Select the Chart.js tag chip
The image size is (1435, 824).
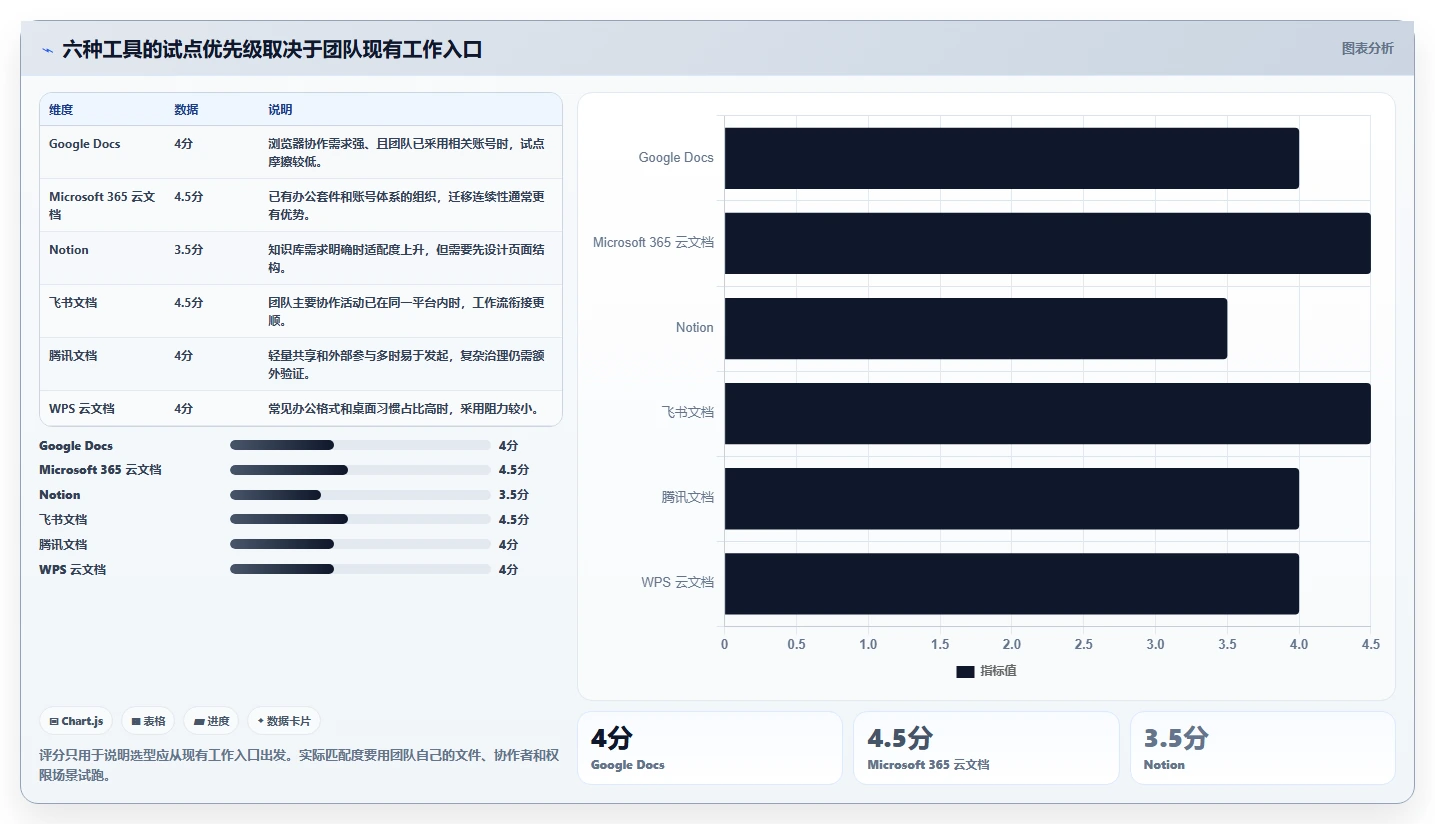click(76, 721)
